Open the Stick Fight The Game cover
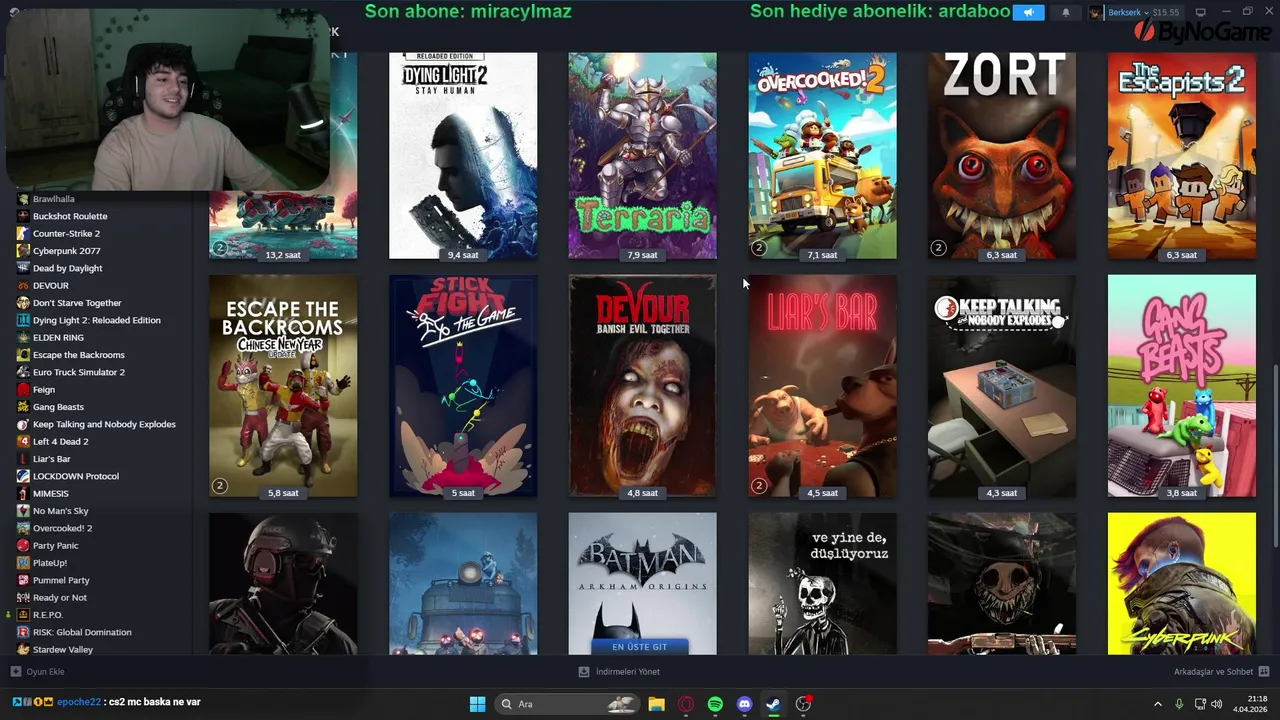This screenshot has width=1280, height=720. tap(463, 386)
